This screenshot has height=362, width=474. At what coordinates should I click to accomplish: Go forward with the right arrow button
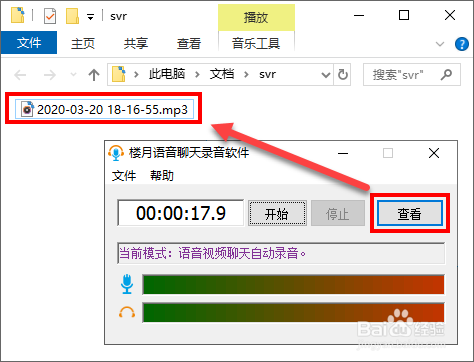(x=50, y=75)
